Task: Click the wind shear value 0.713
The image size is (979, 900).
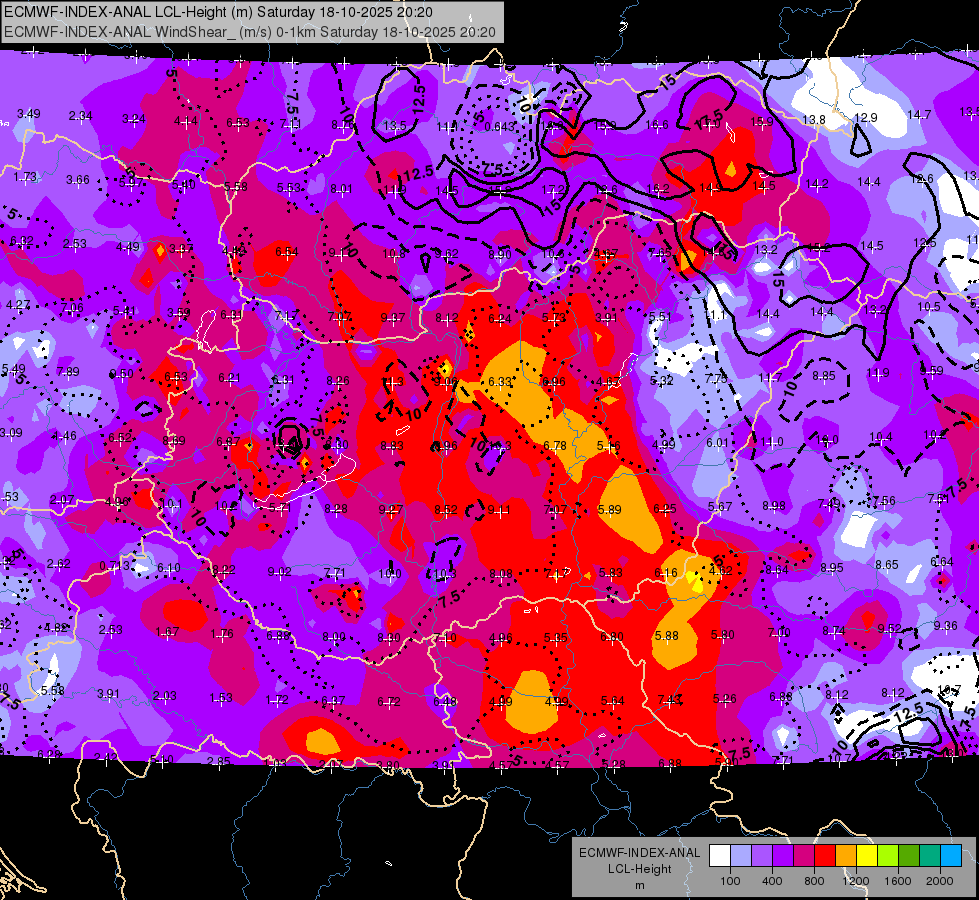Action: pos(114,566)
